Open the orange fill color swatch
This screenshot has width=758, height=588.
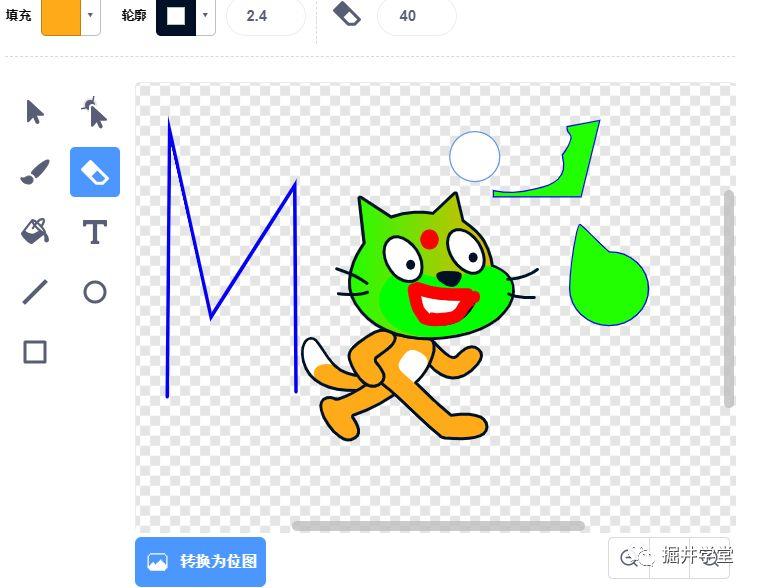[61, 17]
